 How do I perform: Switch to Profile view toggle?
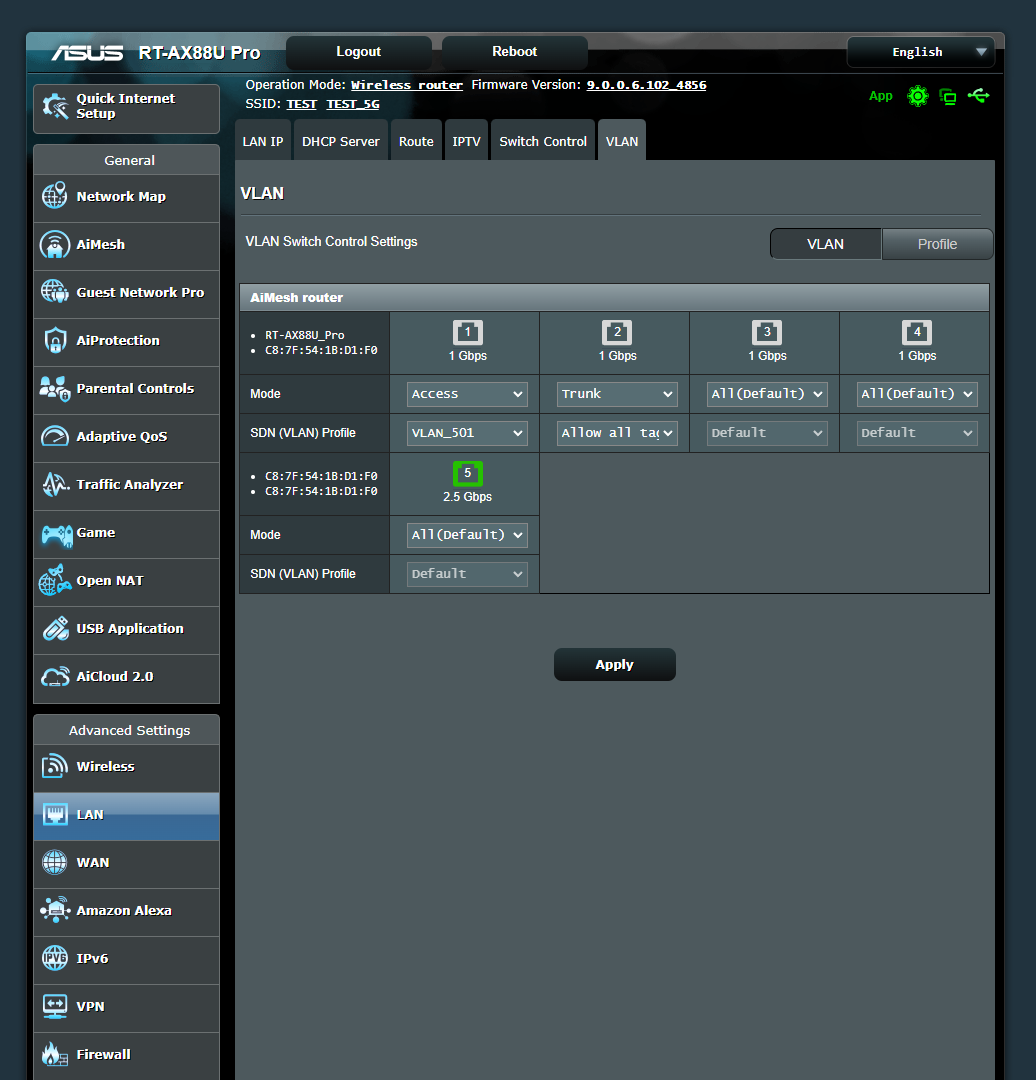(x=937, y=245)
